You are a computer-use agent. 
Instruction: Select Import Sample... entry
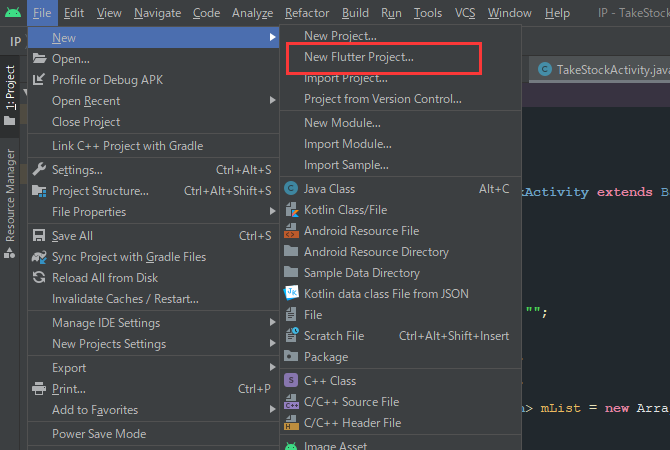tap(401, 165)
